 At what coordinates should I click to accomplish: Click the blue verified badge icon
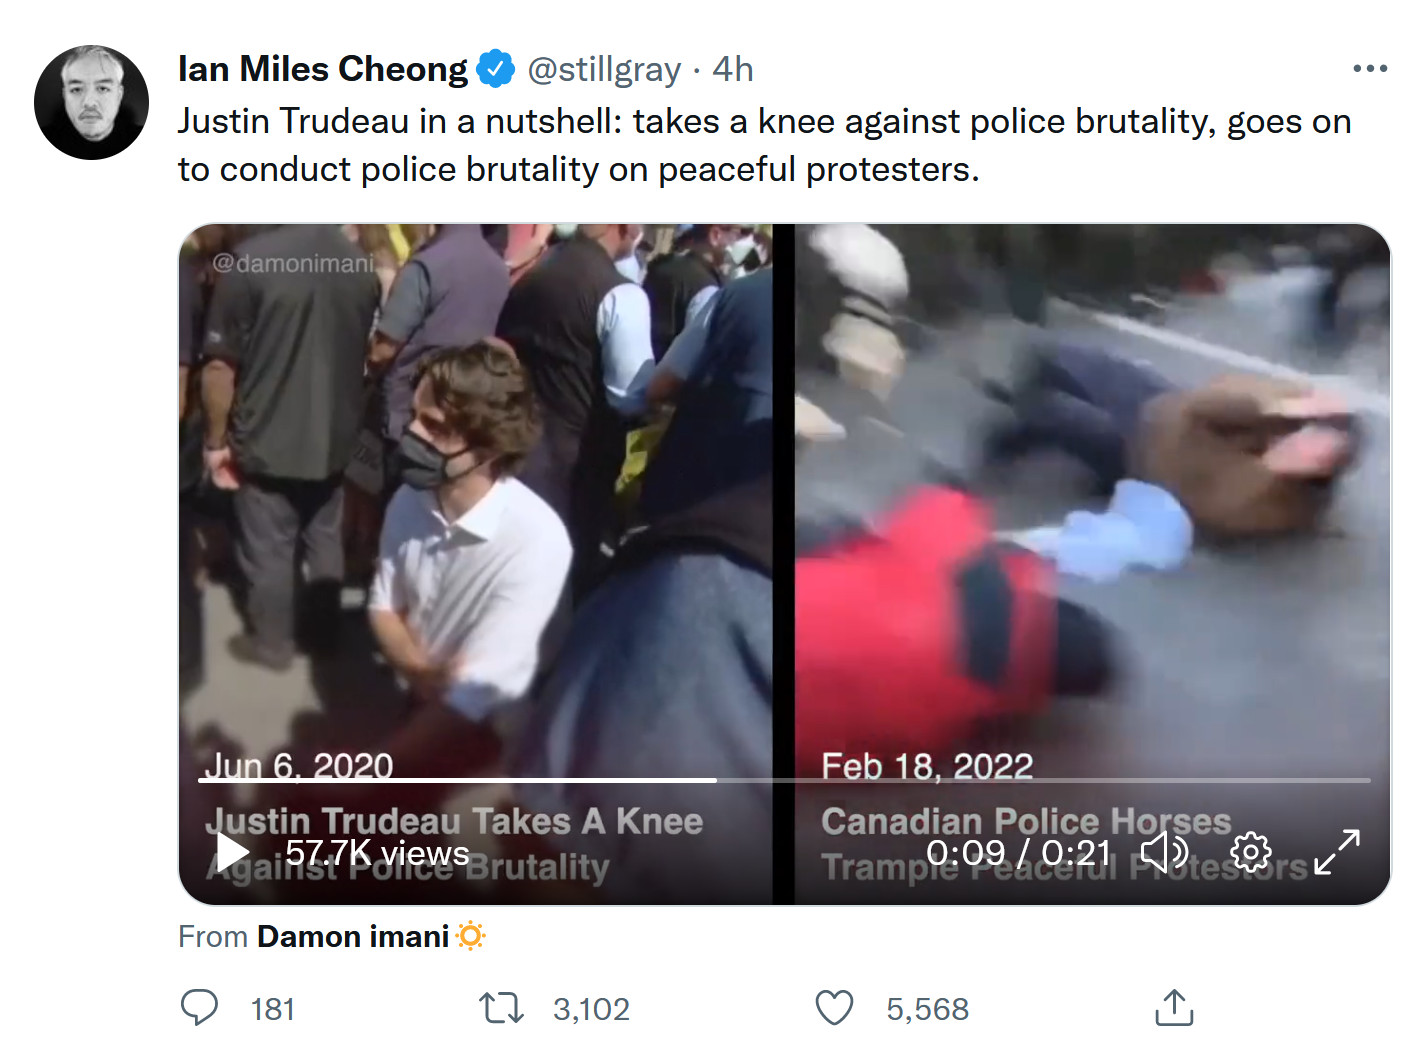click(495, 69)
